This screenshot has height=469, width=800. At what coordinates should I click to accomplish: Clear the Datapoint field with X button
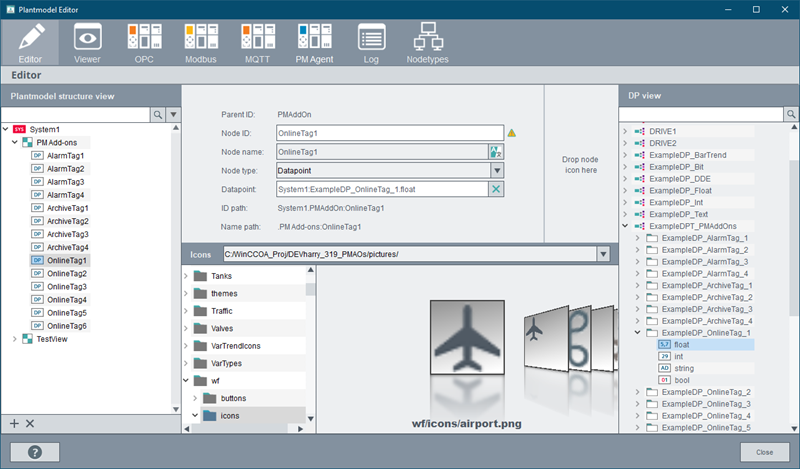tap(495, 189)
